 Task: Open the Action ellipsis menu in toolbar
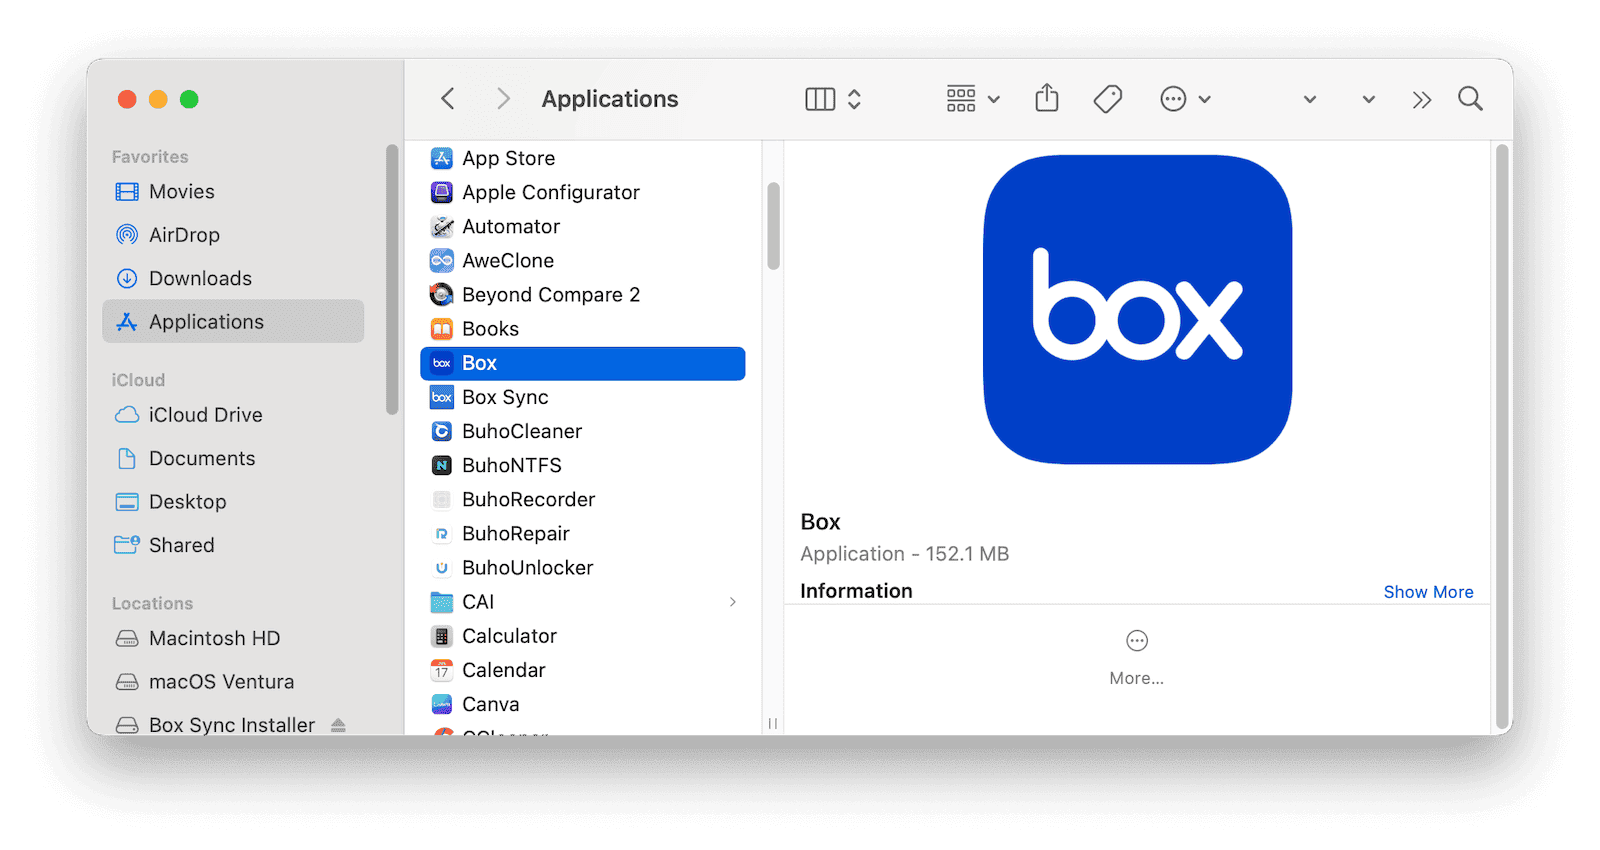click(1185, 99)
